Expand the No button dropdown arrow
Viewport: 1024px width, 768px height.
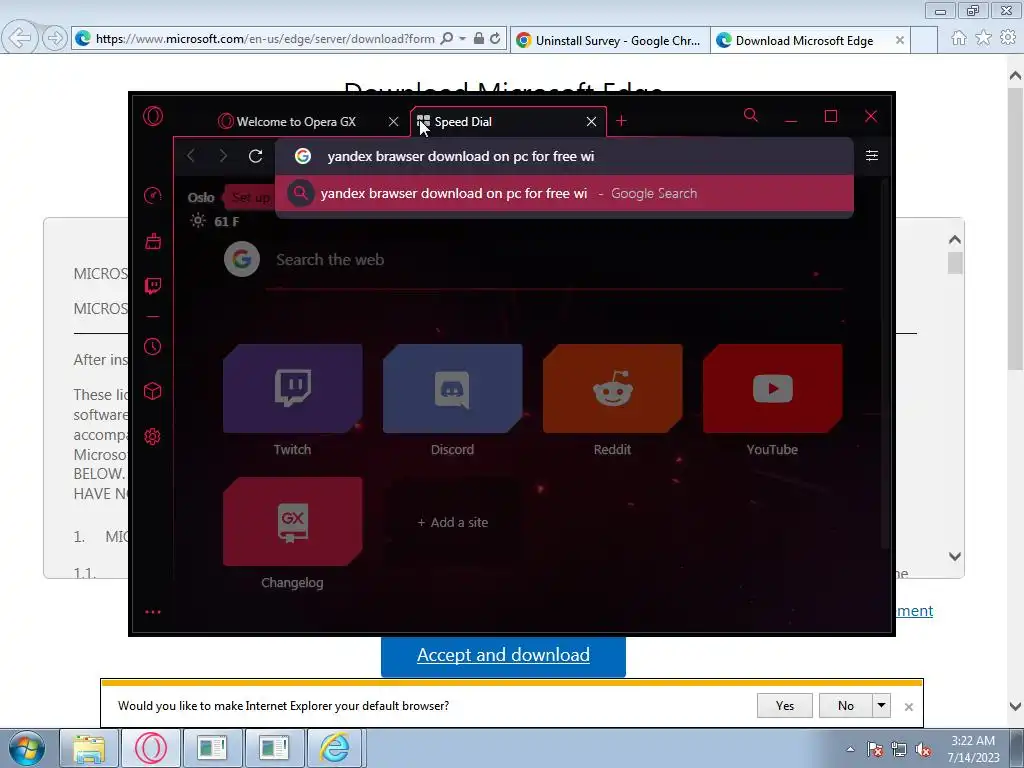881,705
